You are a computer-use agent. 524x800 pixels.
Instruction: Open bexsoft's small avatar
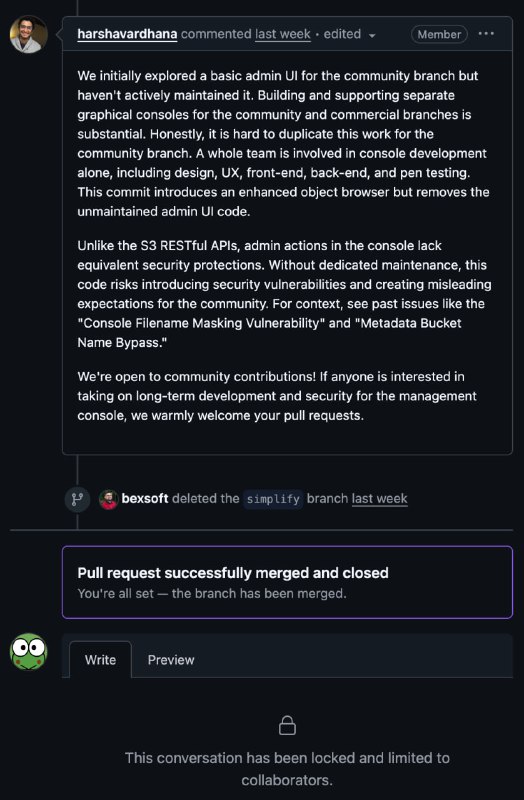tap(108, 499)
